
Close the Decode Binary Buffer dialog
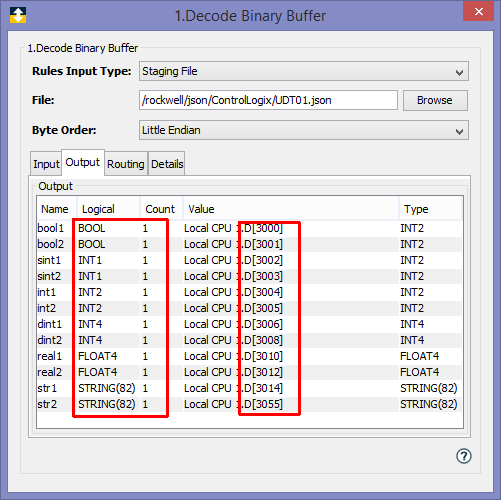tap(479, 12)
